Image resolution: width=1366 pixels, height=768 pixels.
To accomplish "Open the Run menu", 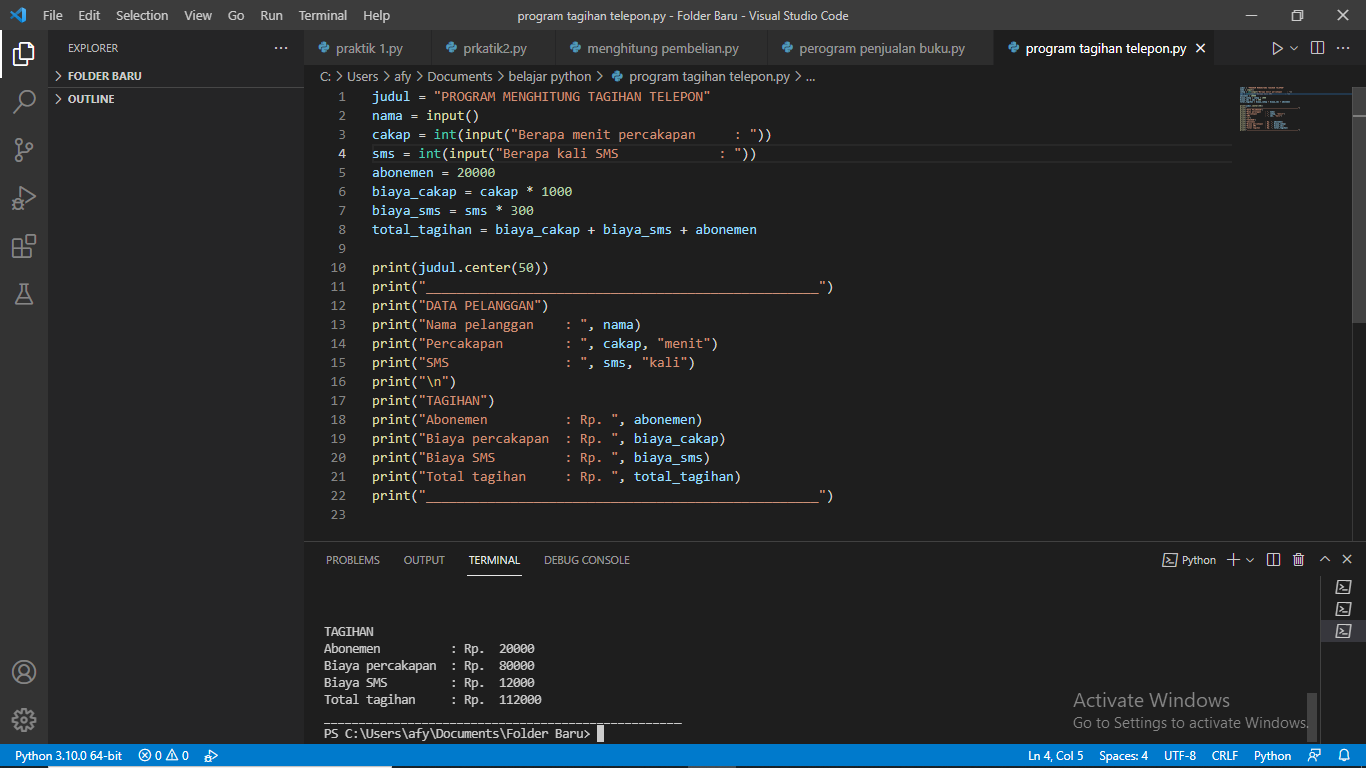I will [x=271, y=15].
